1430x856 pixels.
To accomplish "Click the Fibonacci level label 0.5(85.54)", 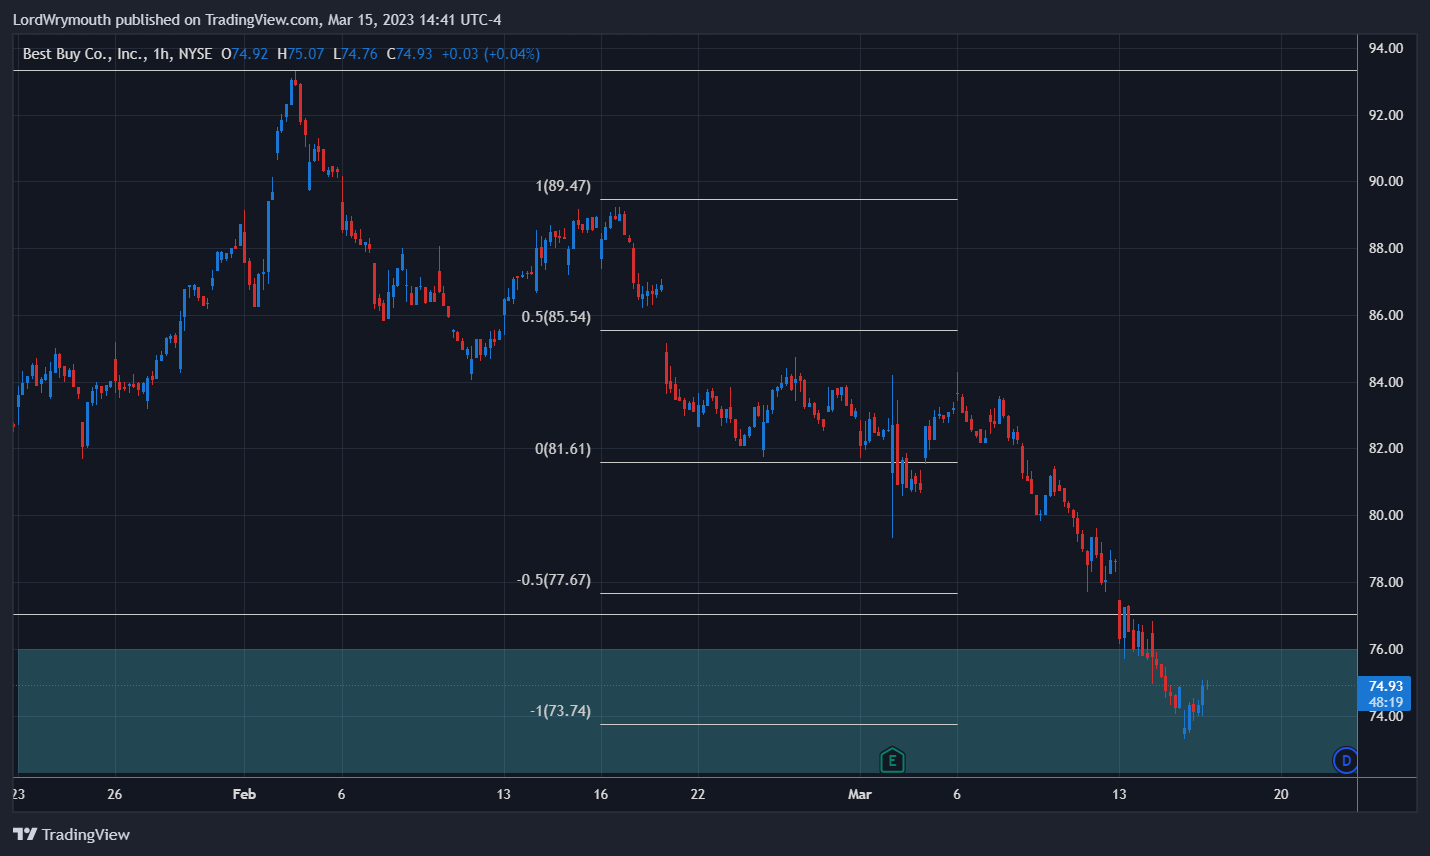I will tap(556, 317).
